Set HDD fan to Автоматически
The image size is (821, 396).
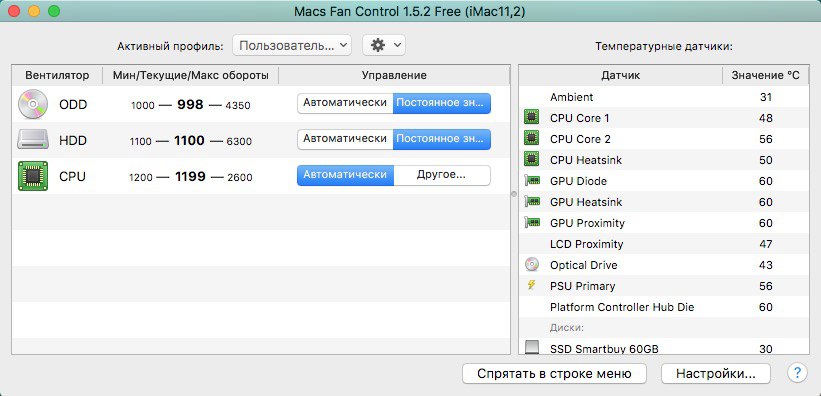345,139
